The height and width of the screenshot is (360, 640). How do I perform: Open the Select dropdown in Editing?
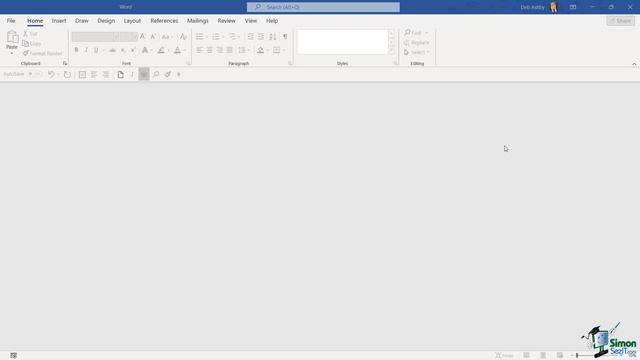416,52
